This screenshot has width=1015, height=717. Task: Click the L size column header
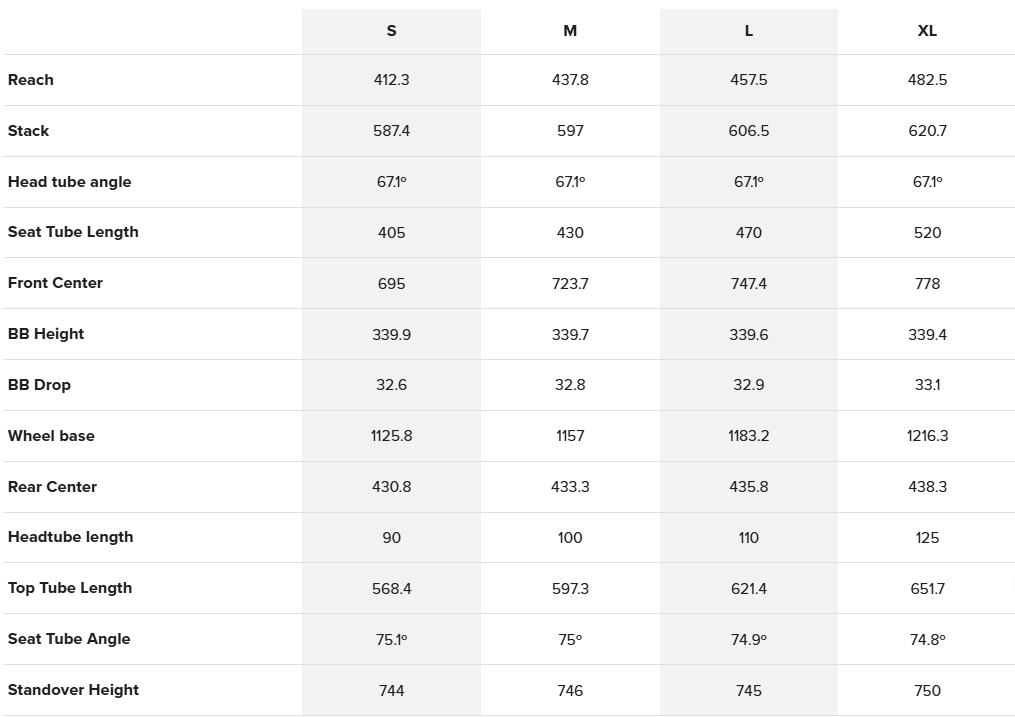[749, 31]
